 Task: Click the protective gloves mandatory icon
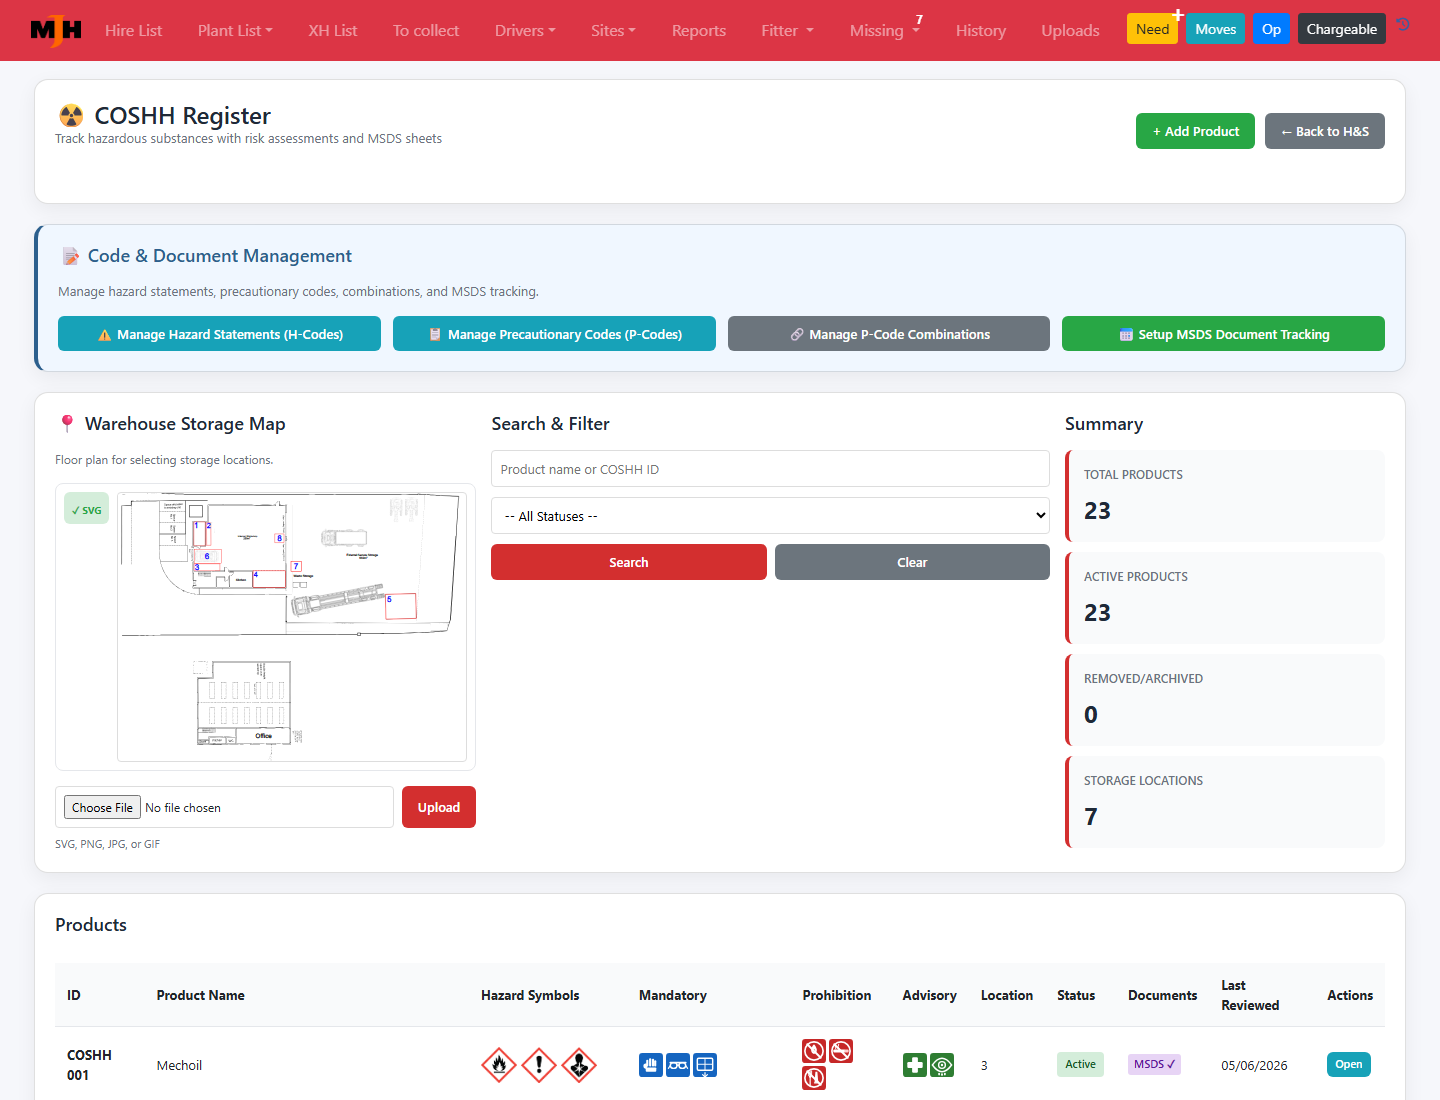tap(651, 1065)
